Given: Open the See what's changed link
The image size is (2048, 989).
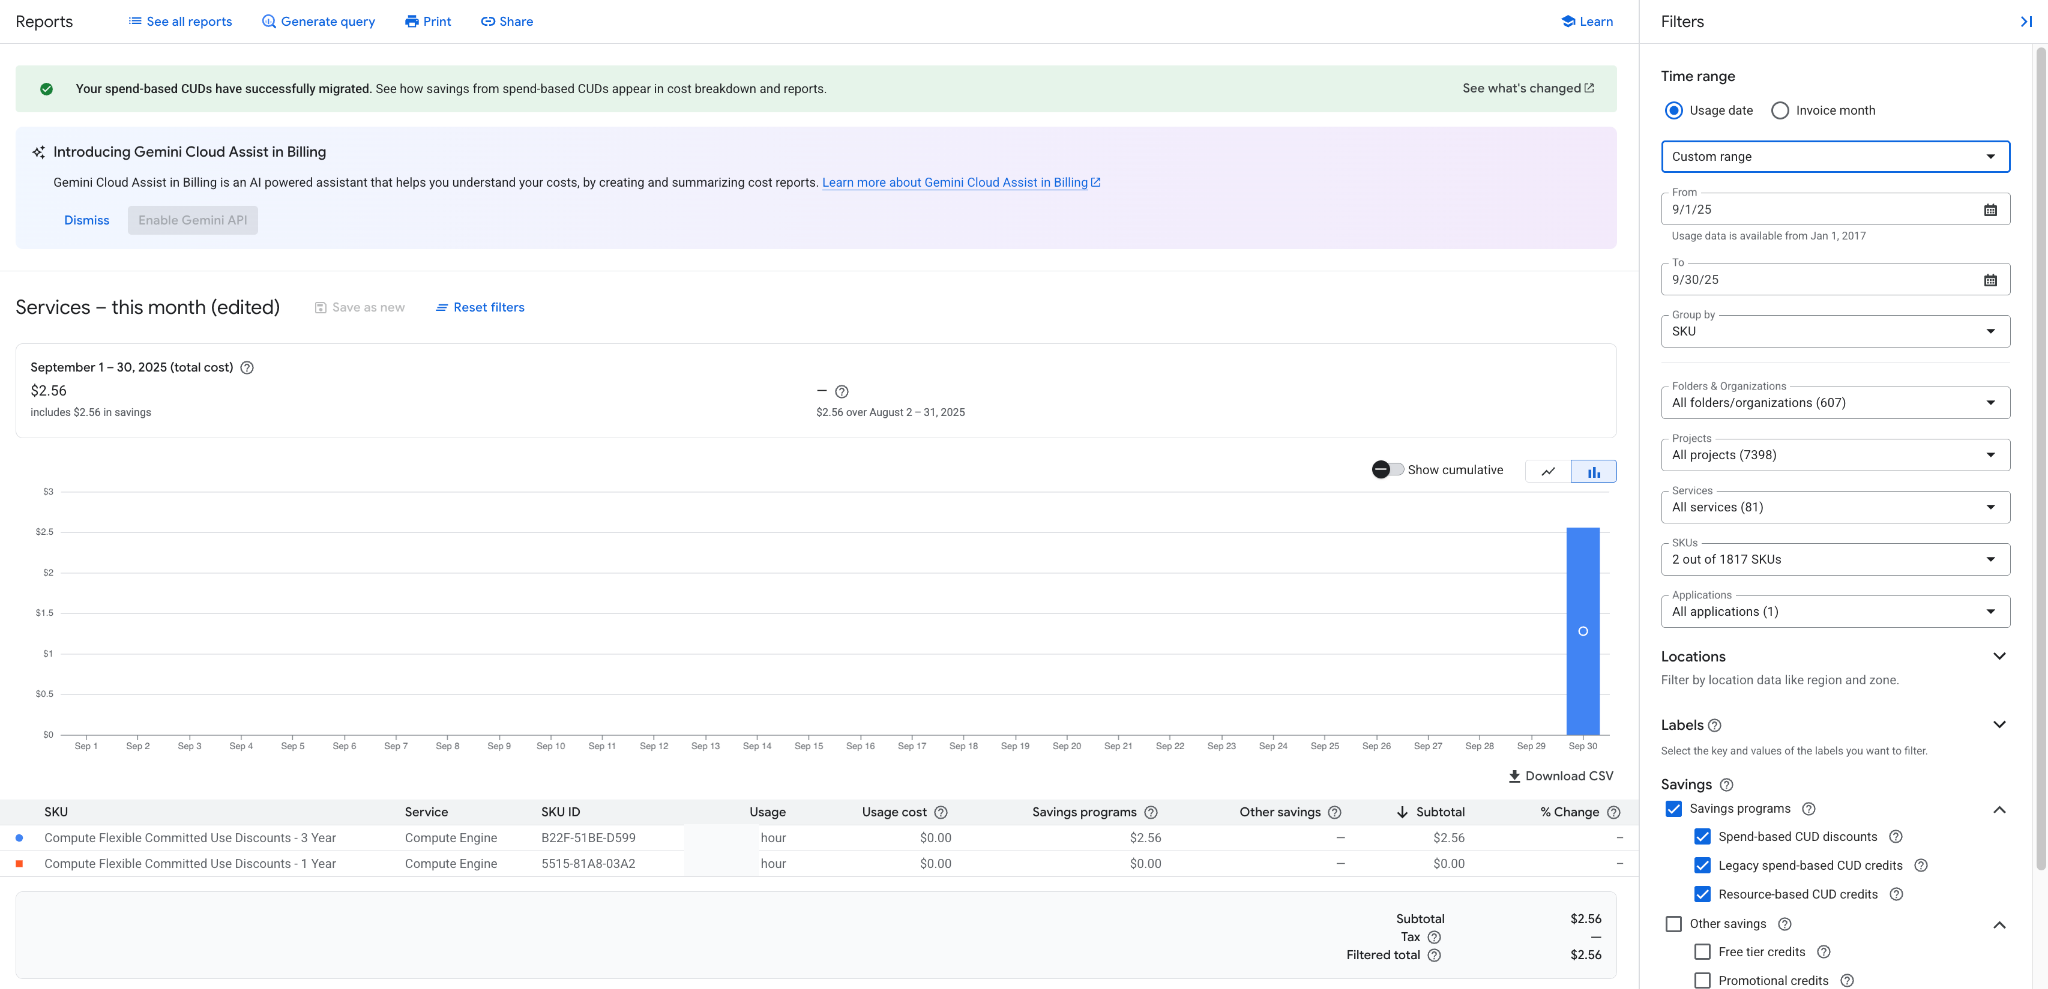Looking at the screenshot, I should 1528,88.
